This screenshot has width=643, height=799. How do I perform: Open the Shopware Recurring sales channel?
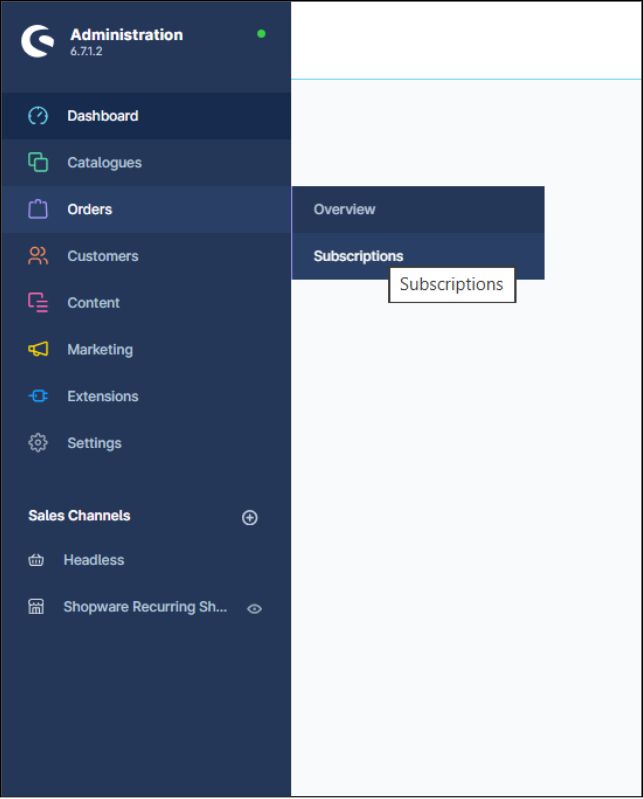pyautogui.click(x=145, y=607)
